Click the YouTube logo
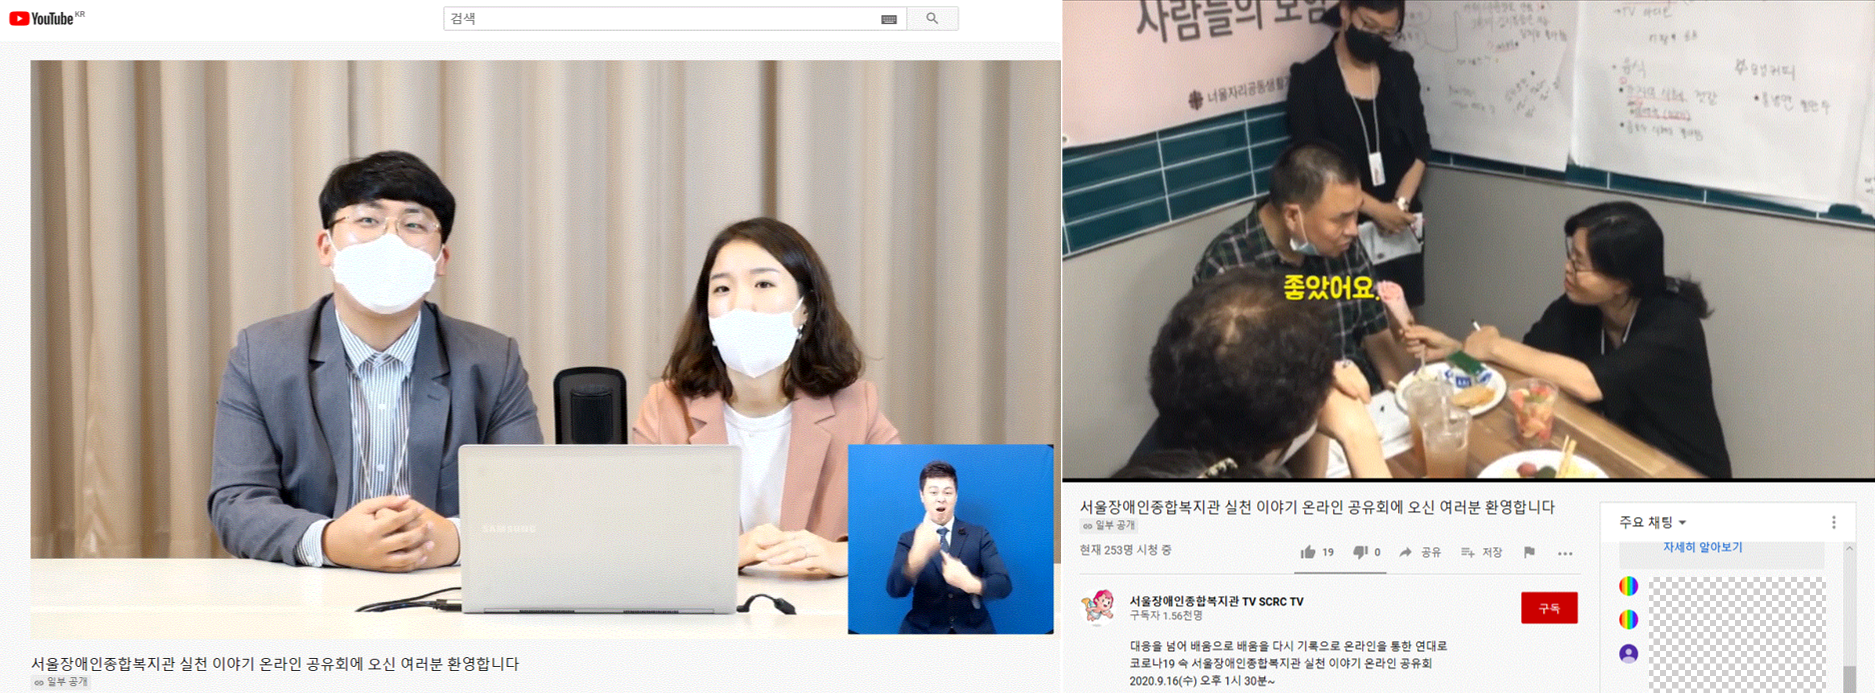 (42, 18)
